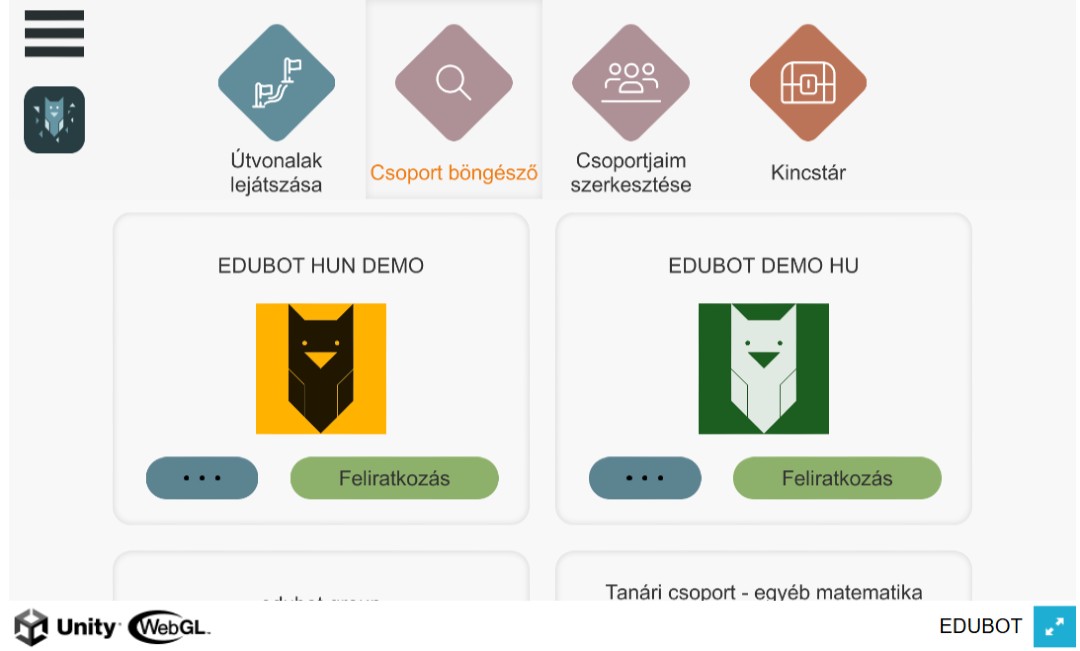
Task: Click the WebGL logo in footer
Action: pos(169,627)
